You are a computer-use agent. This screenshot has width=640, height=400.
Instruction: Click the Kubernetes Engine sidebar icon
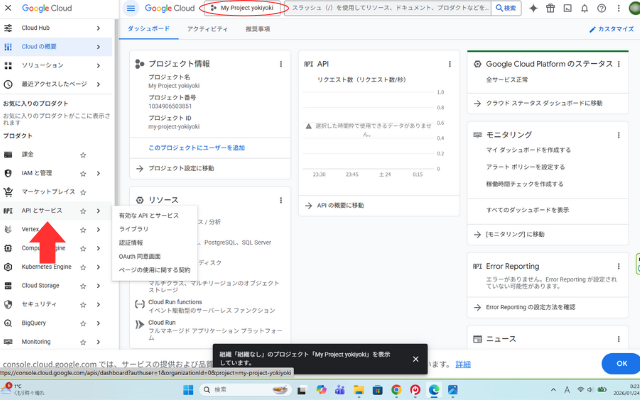pyautogui.click(x=10, y=267)
